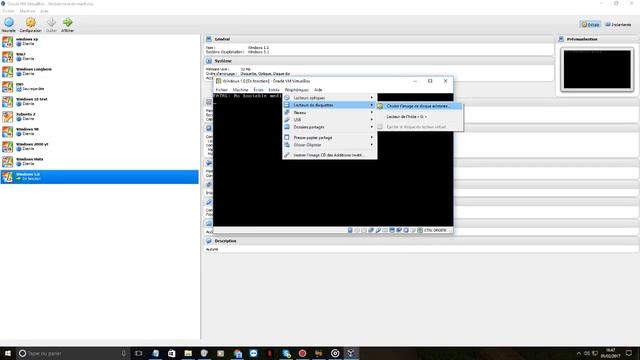The width and height of the screenshot is (640, 360).
Task: Click the greyed Oublier down-arrow toolbar icon
Action: (51, 24)
